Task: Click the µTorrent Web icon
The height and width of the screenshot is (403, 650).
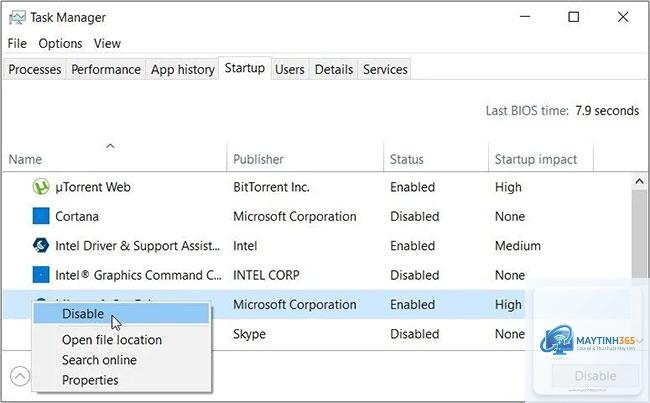Action: pyautogui.click(x=41, y=187)
